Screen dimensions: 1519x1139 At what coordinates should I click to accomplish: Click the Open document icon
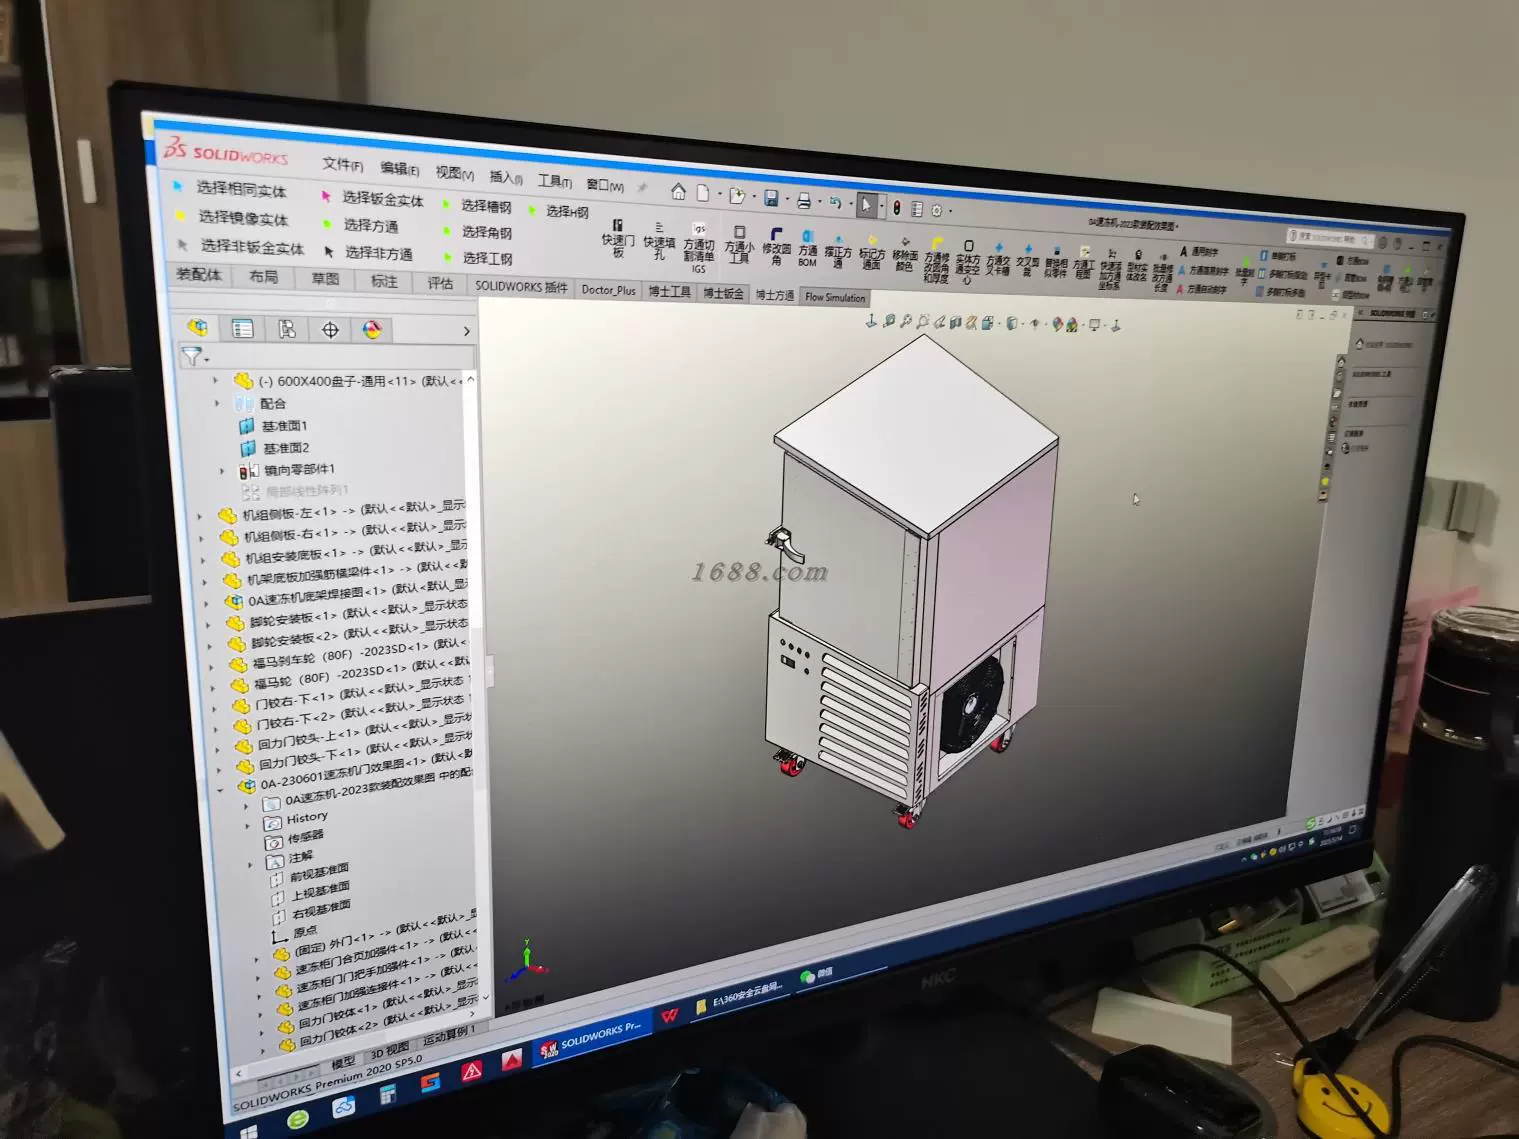pyautogui.click(x=737, y=196)
